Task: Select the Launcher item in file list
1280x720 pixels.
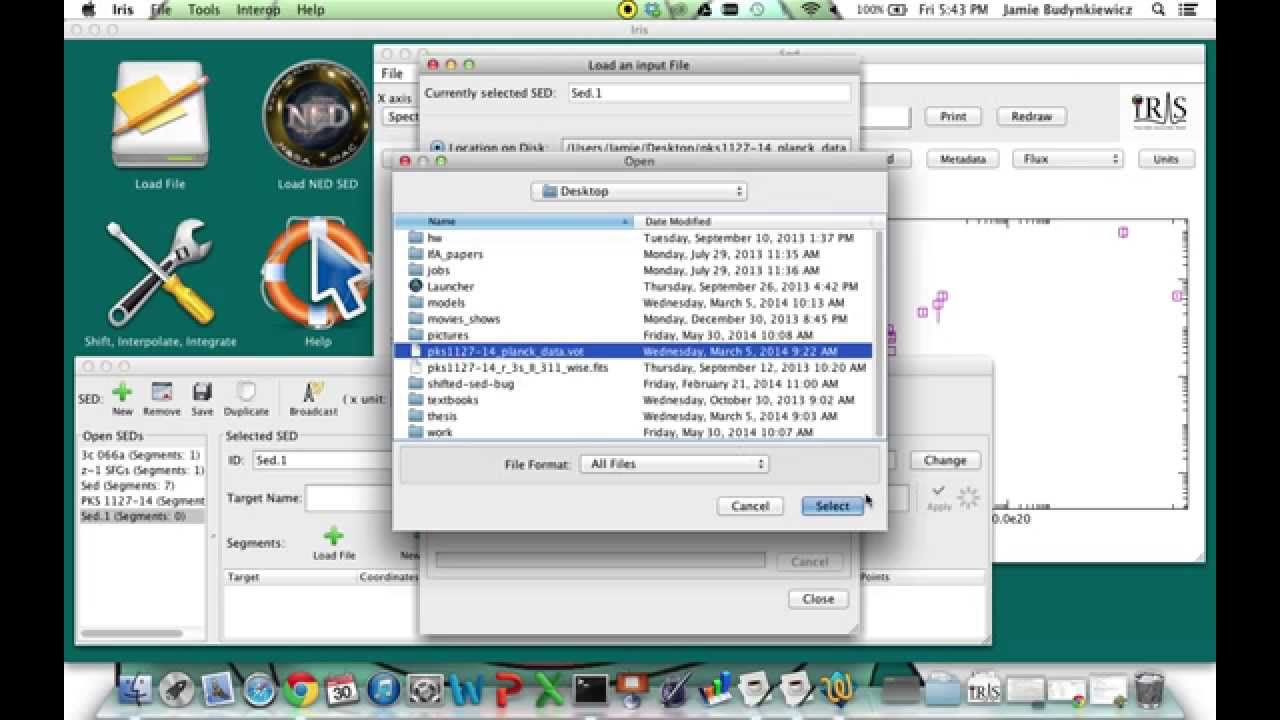Action: pyautogui.click(x=633, y=286)
